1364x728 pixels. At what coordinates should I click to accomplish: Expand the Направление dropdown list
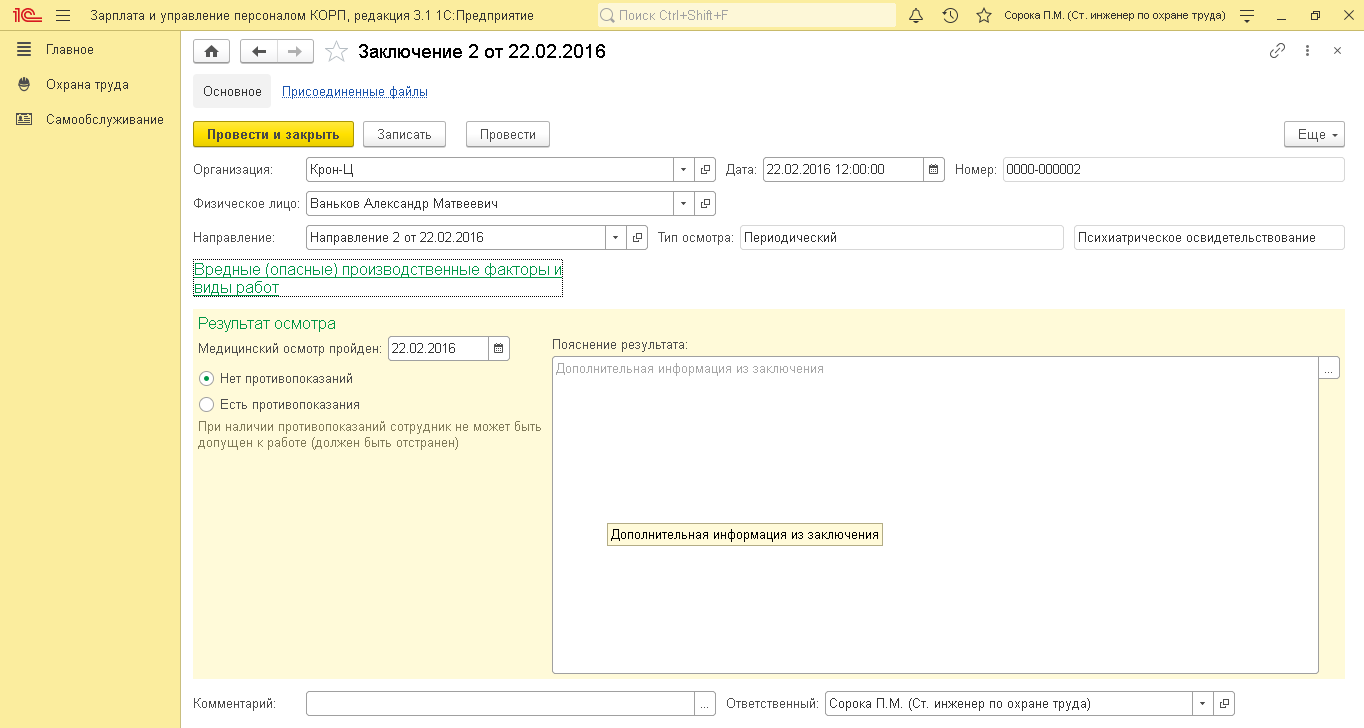click(616, 238)
